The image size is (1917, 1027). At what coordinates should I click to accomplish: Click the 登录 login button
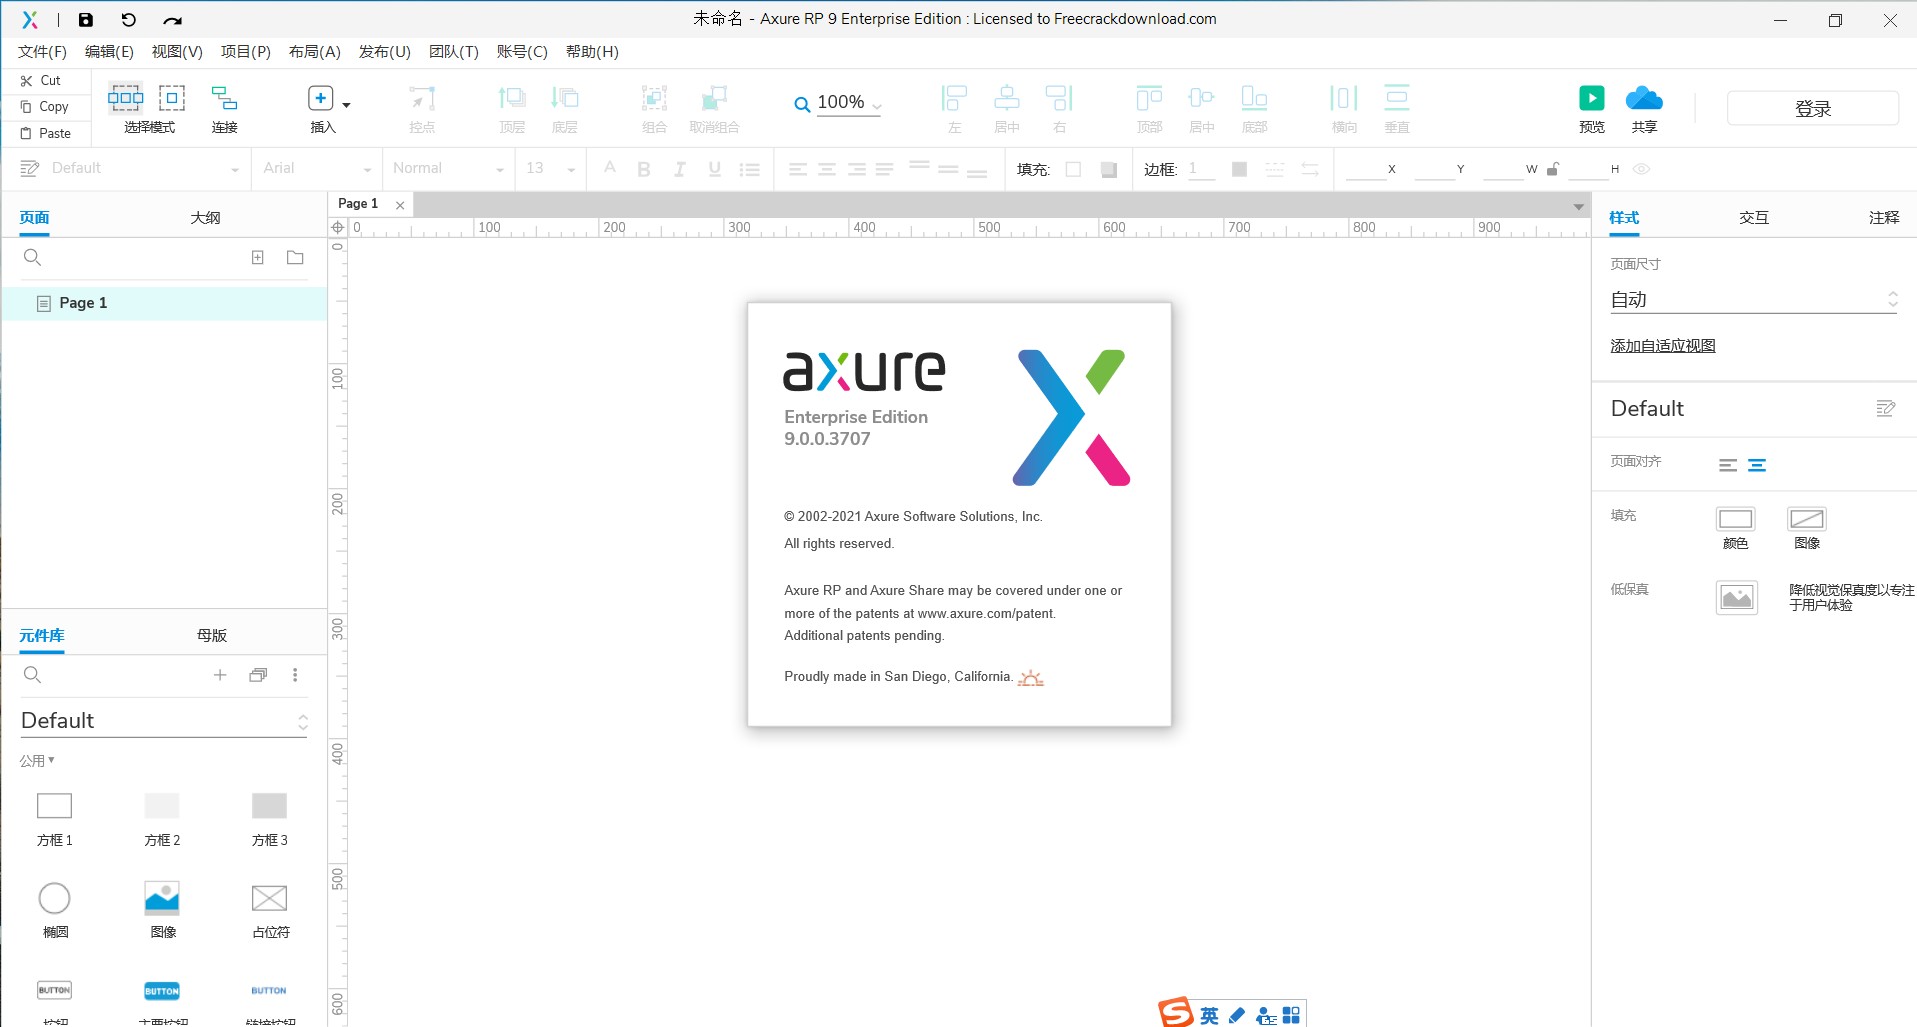click(x=1812, y=108)
